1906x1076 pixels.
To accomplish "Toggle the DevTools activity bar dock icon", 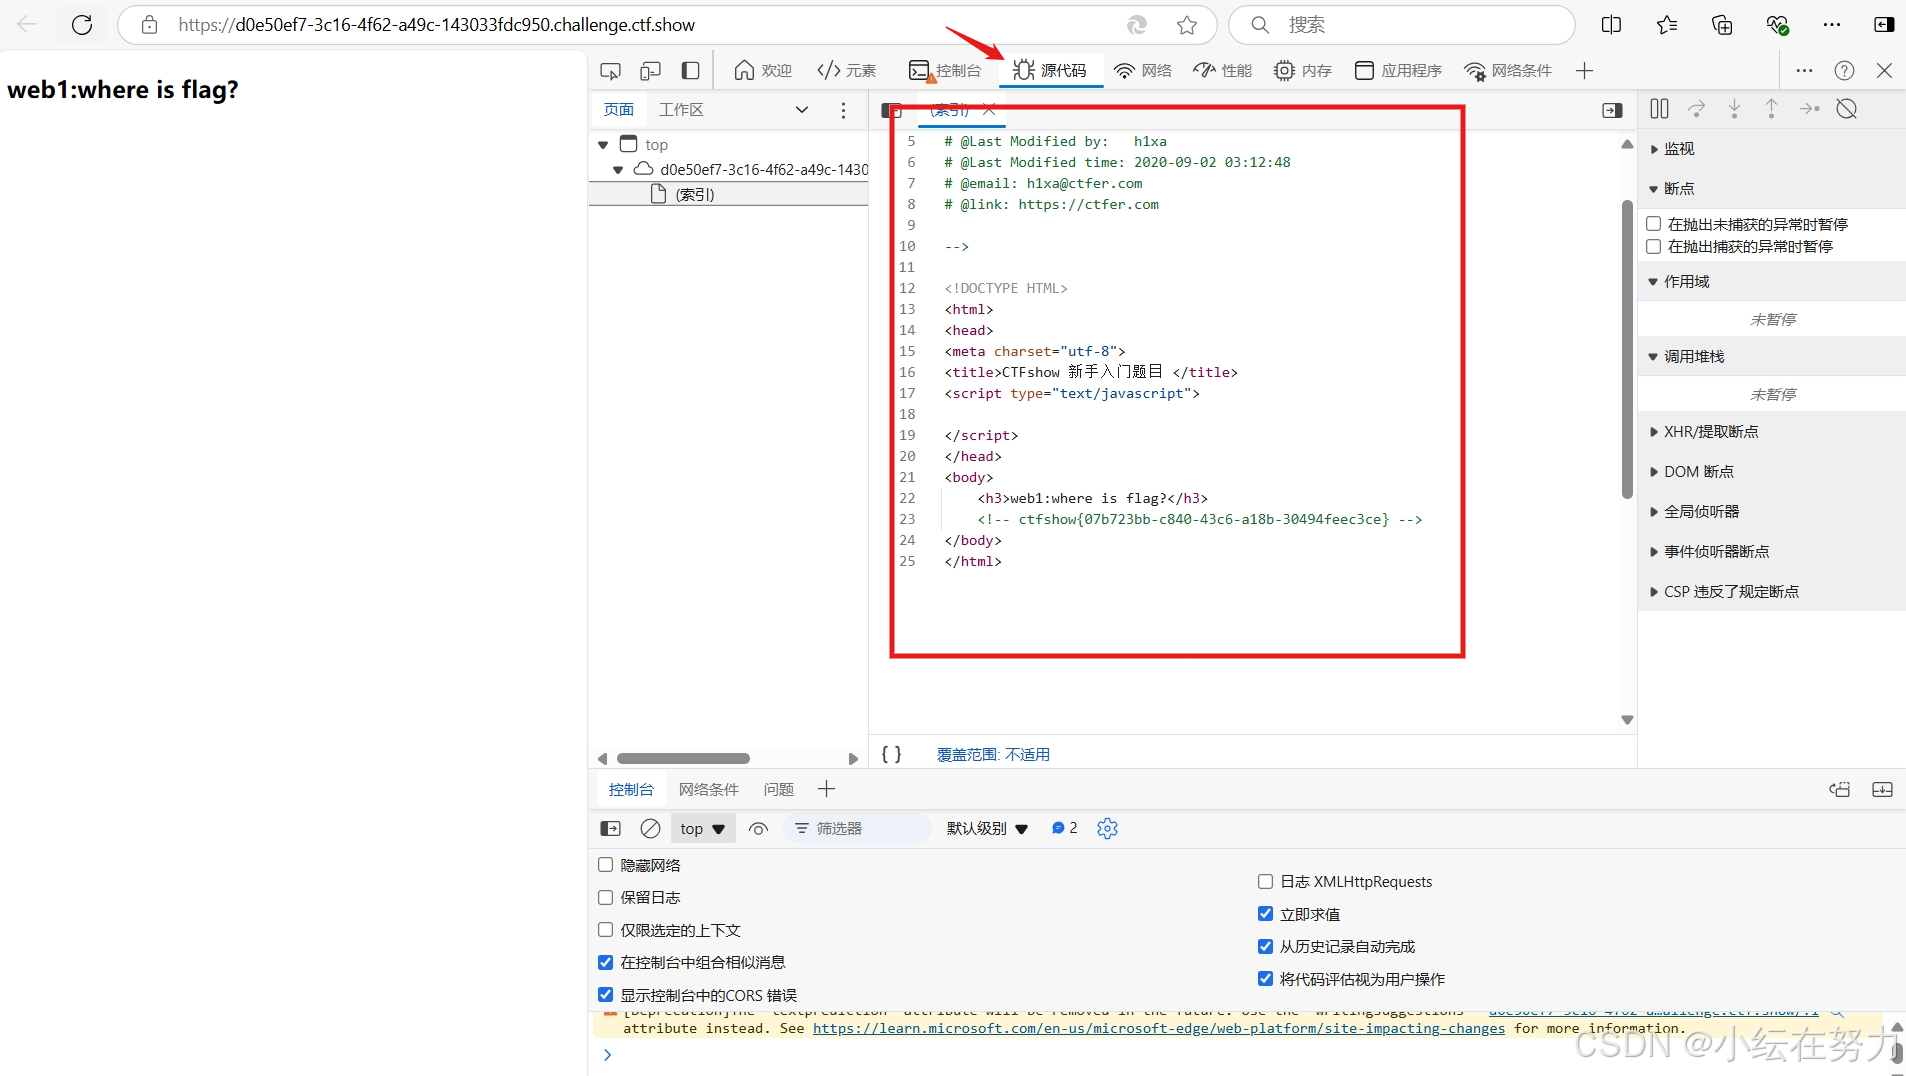I will tap(690, 71).
